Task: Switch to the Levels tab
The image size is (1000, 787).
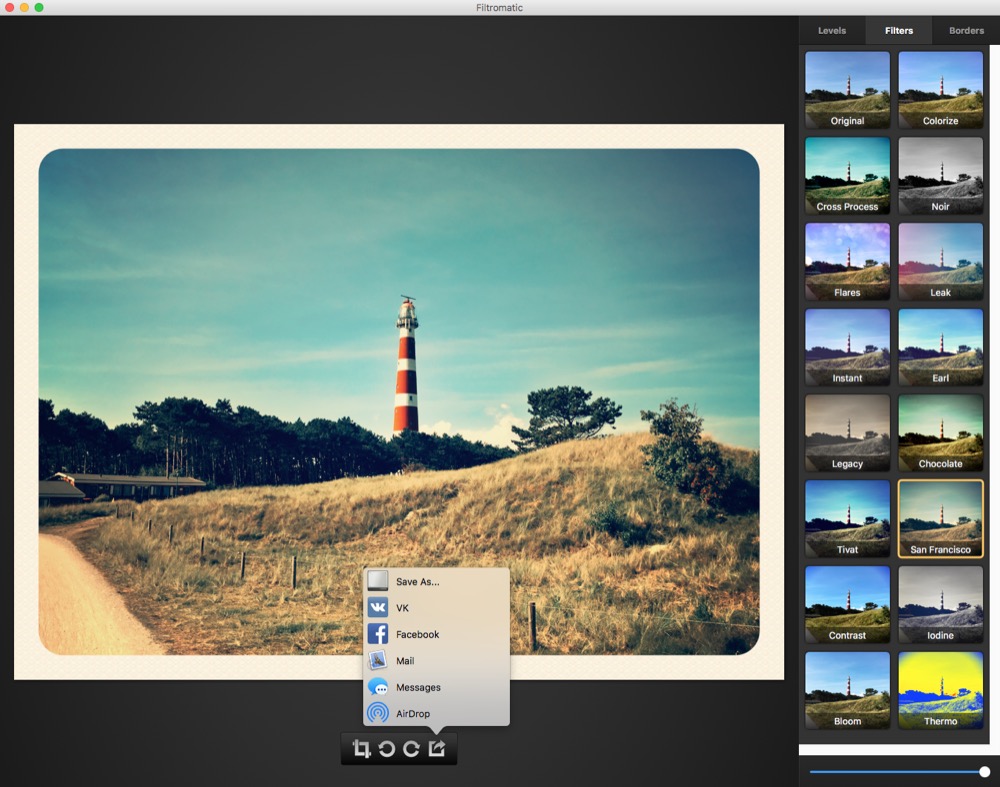Action: point(832,31)
